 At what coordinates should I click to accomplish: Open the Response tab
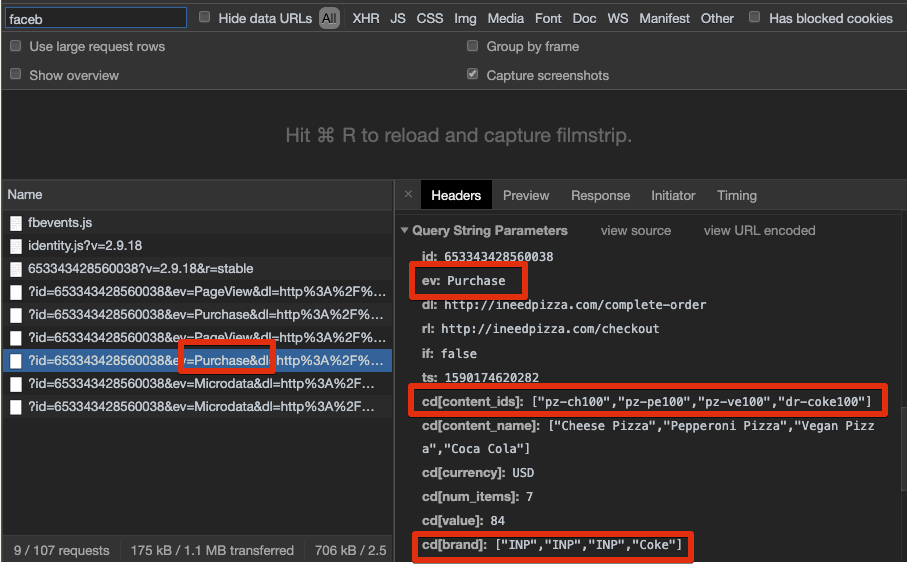point(600,196)
